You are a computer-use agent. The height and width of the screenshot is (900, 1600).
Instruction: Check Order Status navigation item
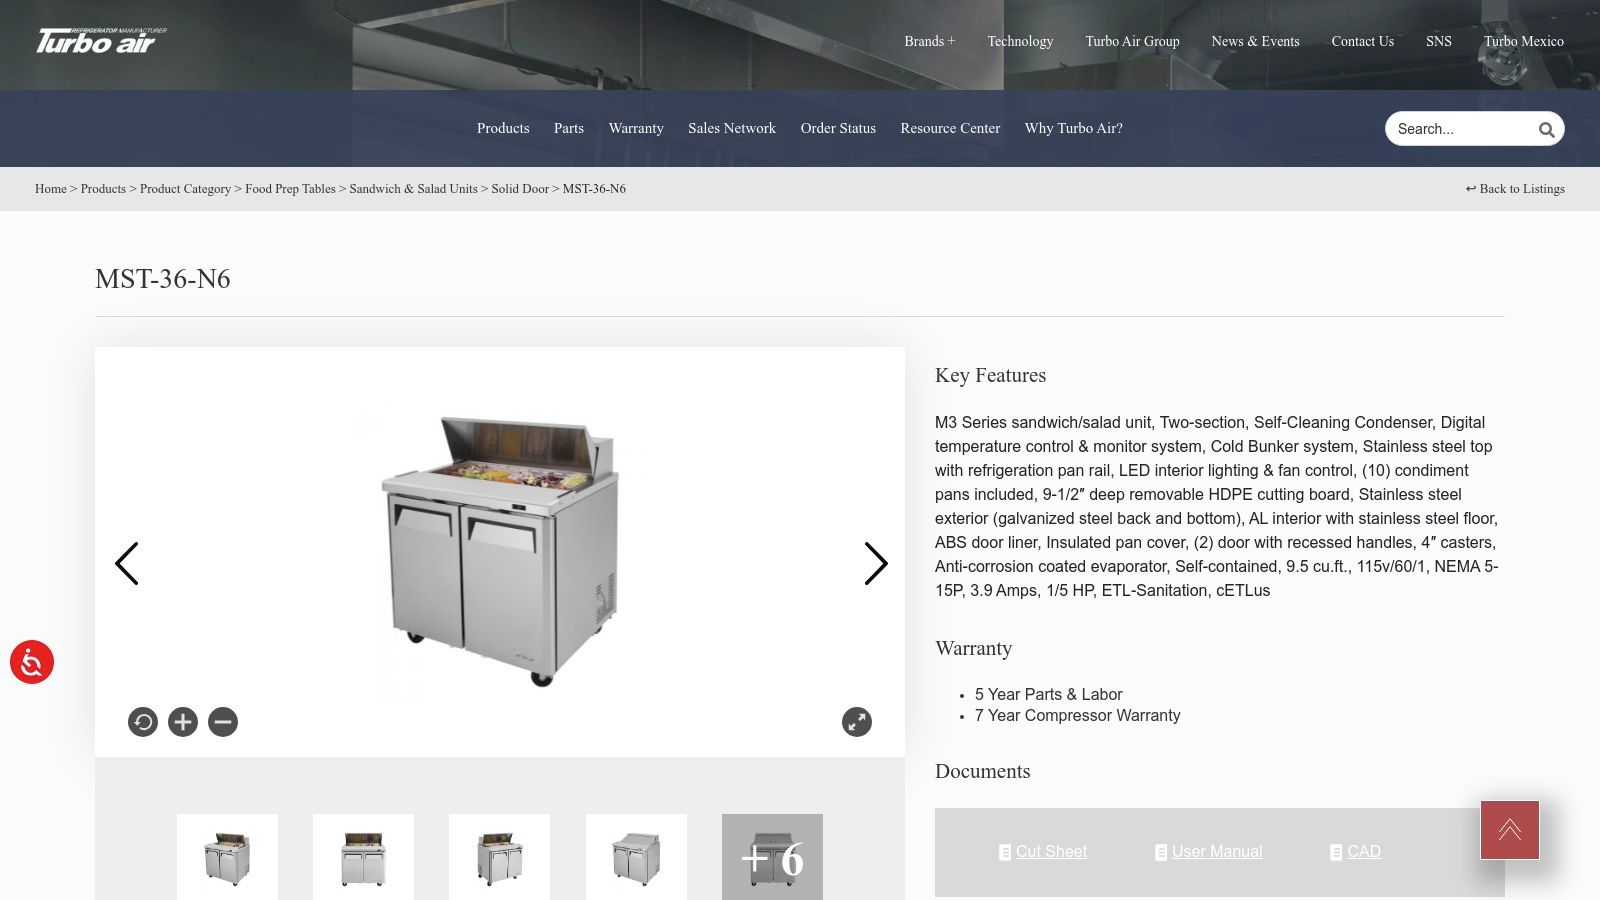pyautogui.click(x=838, y=128)
